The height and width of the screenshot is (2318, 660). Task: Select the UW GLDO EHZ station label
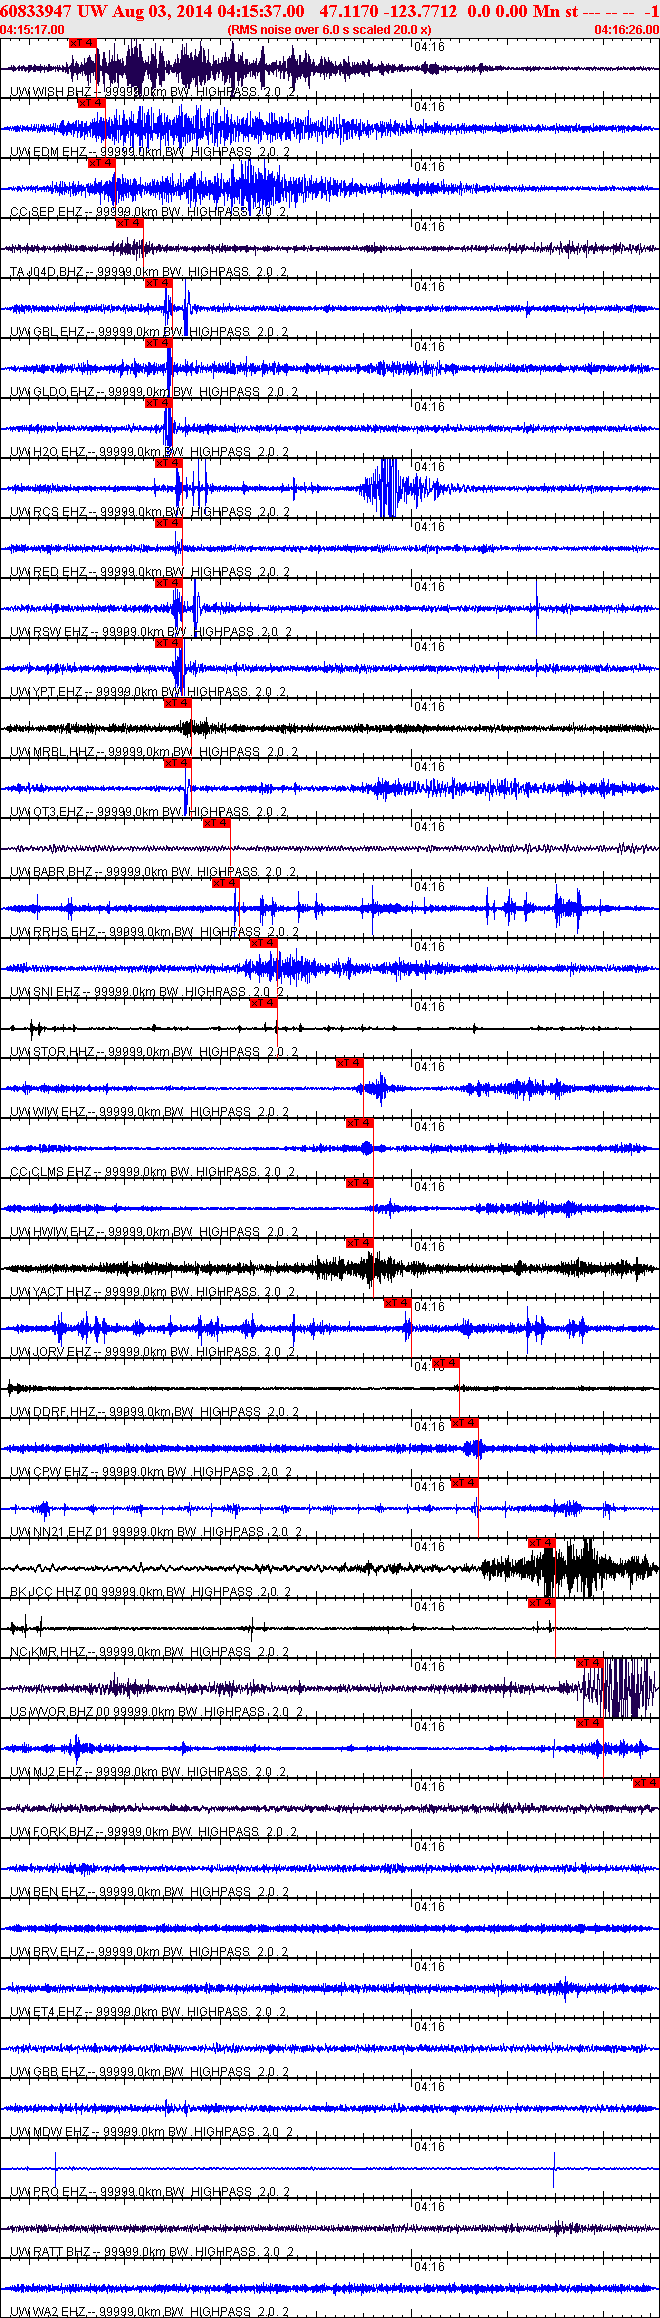[152, 392]
